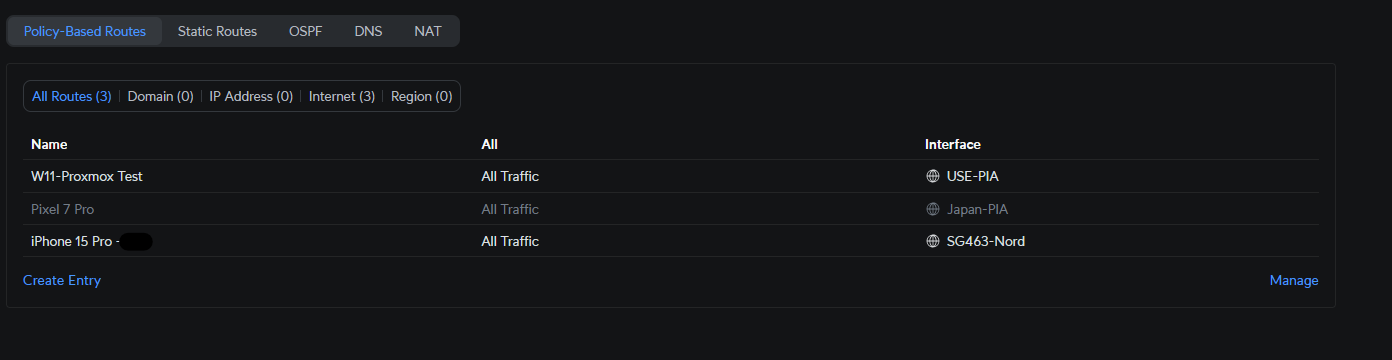Select the disabled Pixel 7 Pro route

pos(671,209)
